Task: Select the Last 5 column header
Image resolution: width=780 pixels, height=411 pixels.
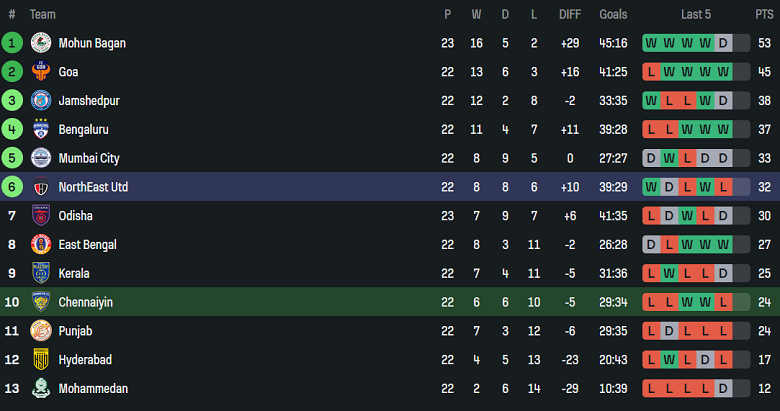Action: 696,14
